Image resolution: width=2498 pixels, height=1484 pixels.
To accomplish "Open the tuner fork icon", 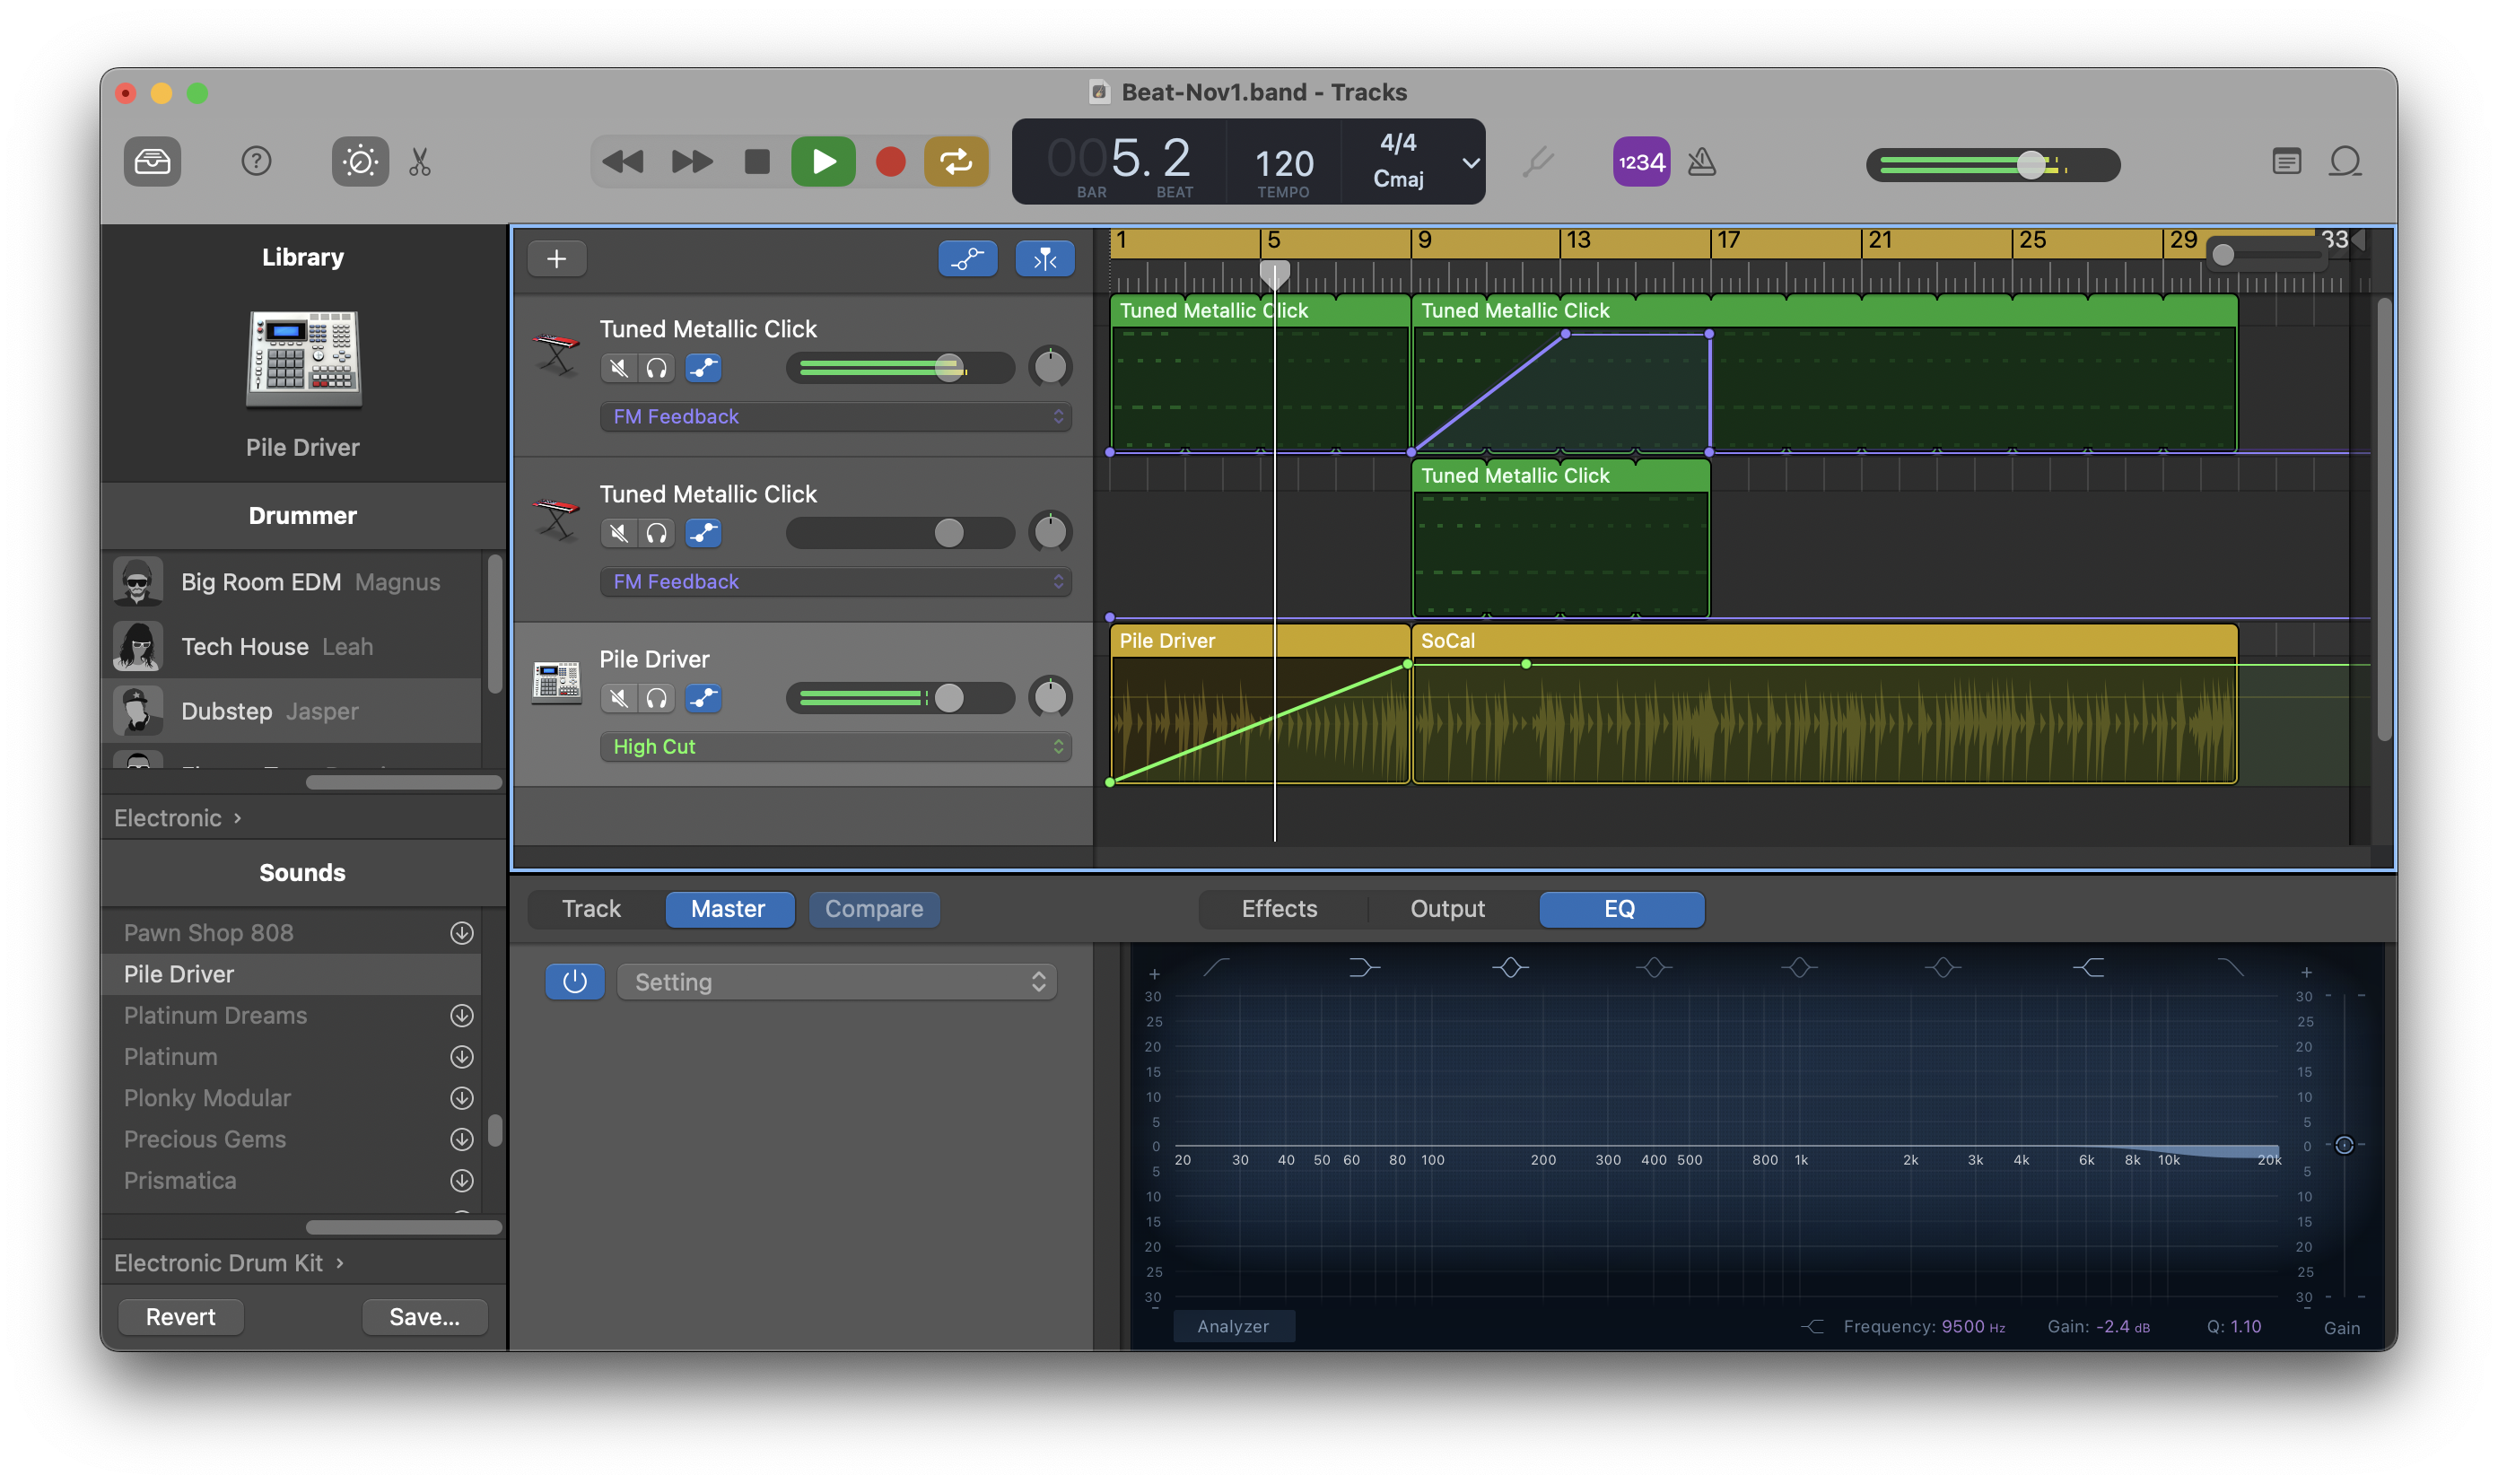I will click(1538, 161).
